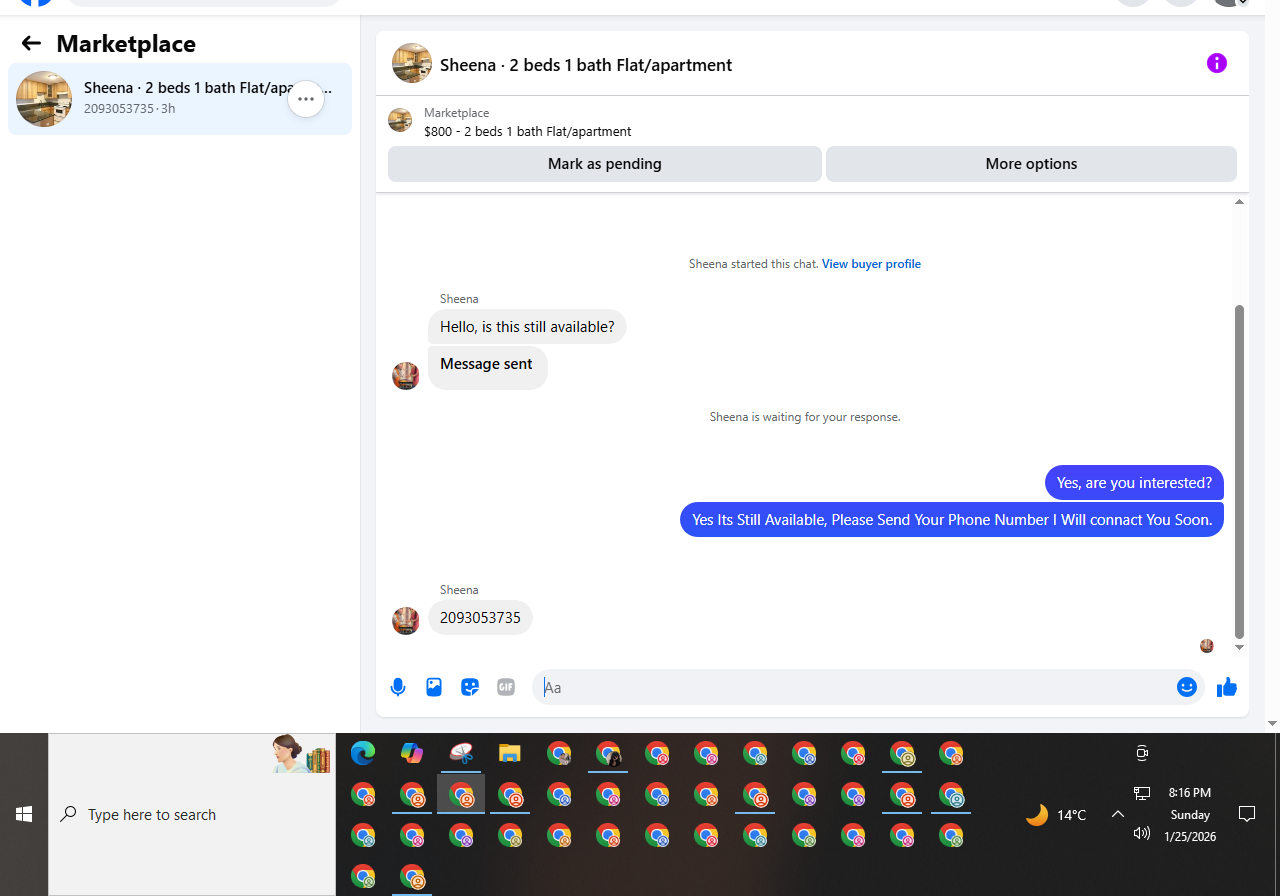Viewport: 1280px width, 896px height.
Task: Record a voice clip with the microphone
Action: coord(398,687)
